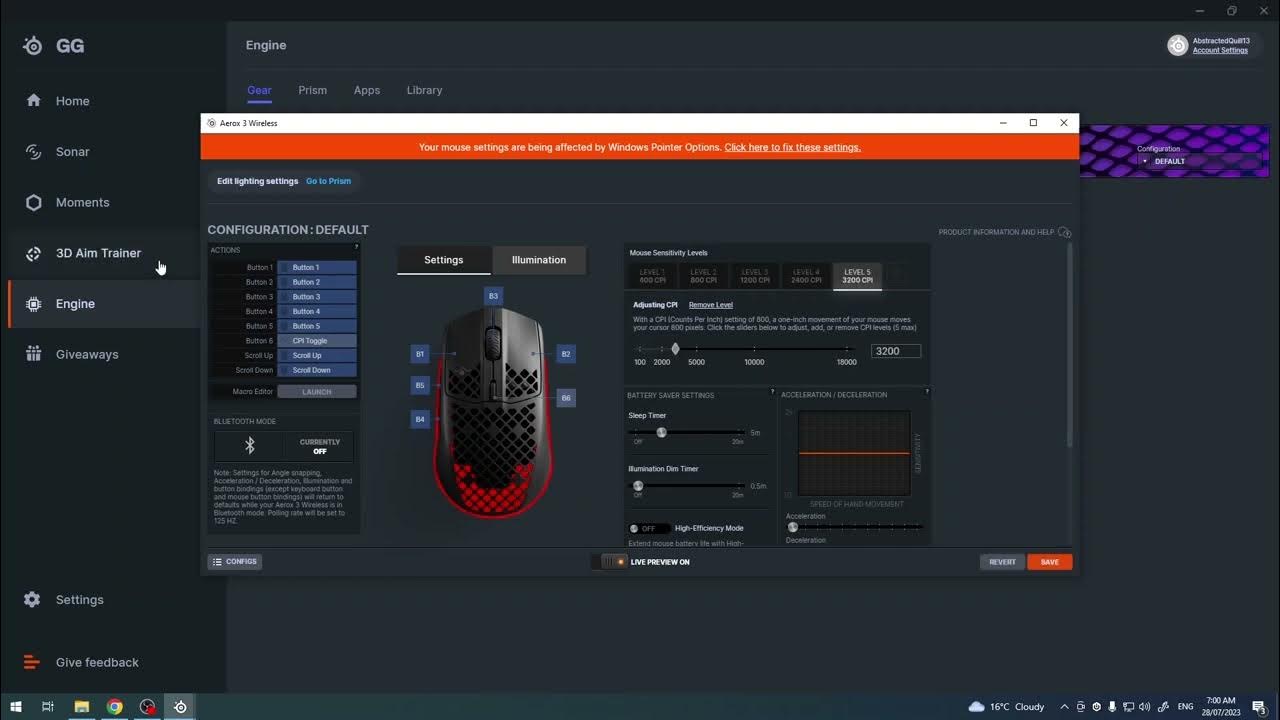The height and width of the screenshot is (720, 1280).
Task: Open the Configs list
Action: (x=235, y=562)
